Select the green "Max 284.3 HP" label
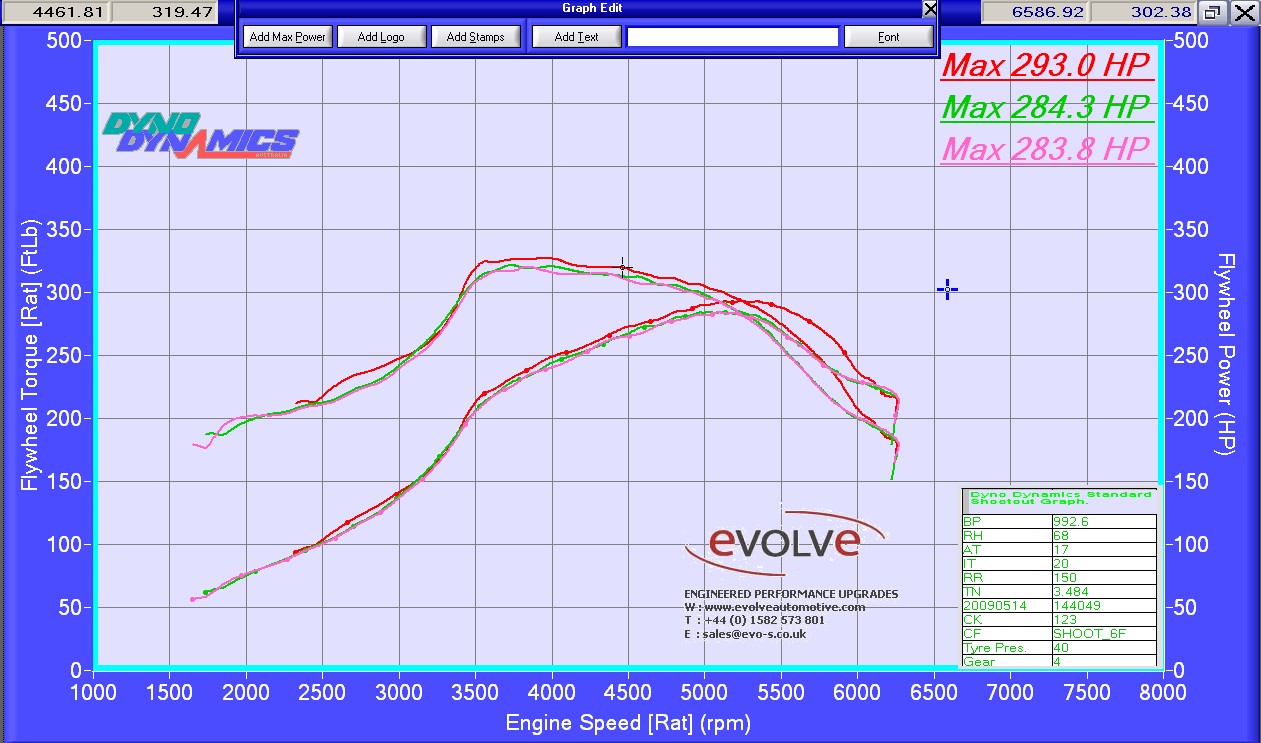The width and height of the screenshot is (1261, 743). point(1046,107)
